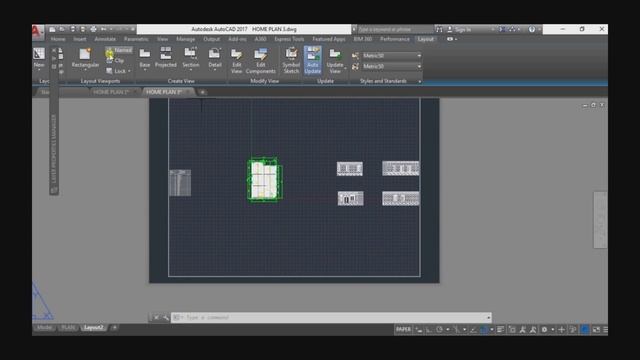Click the command line input field
Image resolution: width=640 pixels, height=360 pixels.
pyautogui.click(x=331, y=317)
